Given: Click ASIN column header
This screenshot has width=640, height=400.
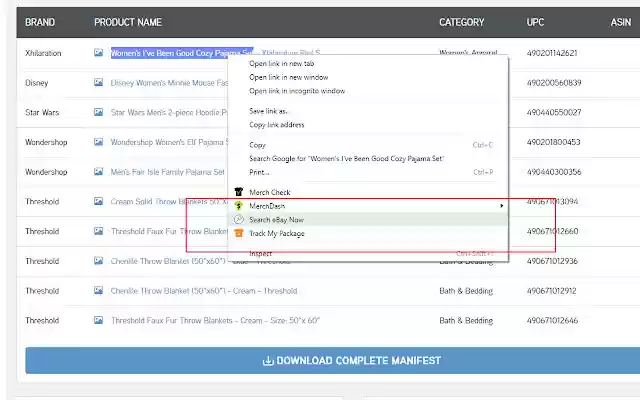Looking at the screenshot, I should coord(621,22).
